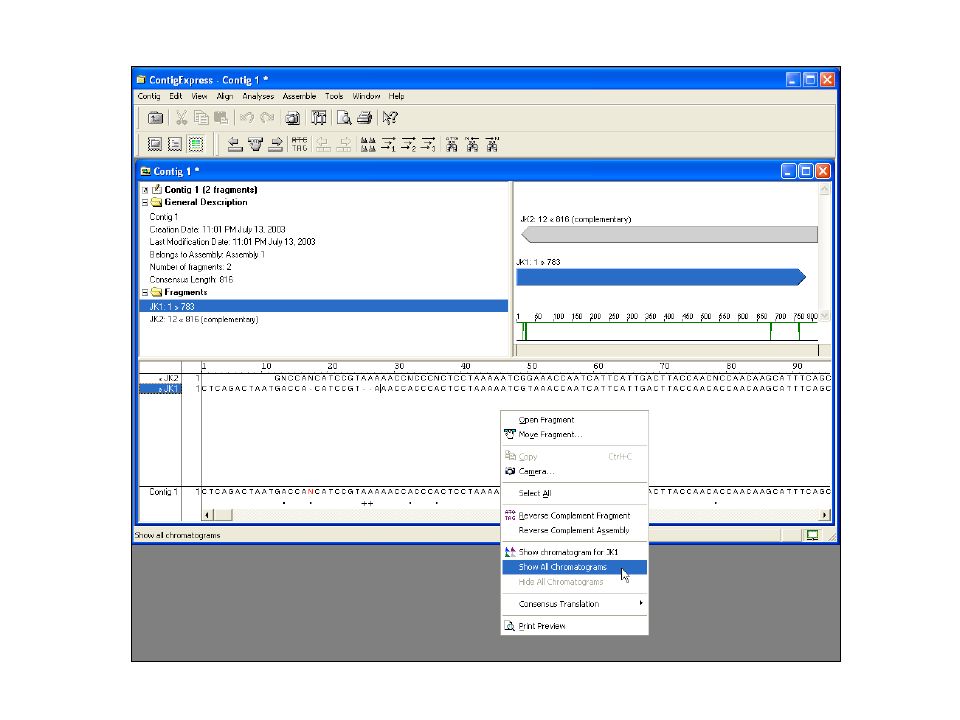Click the Camera snapshot toolbar icon
This screenshot has width=960, height=720.
(293, 118)
